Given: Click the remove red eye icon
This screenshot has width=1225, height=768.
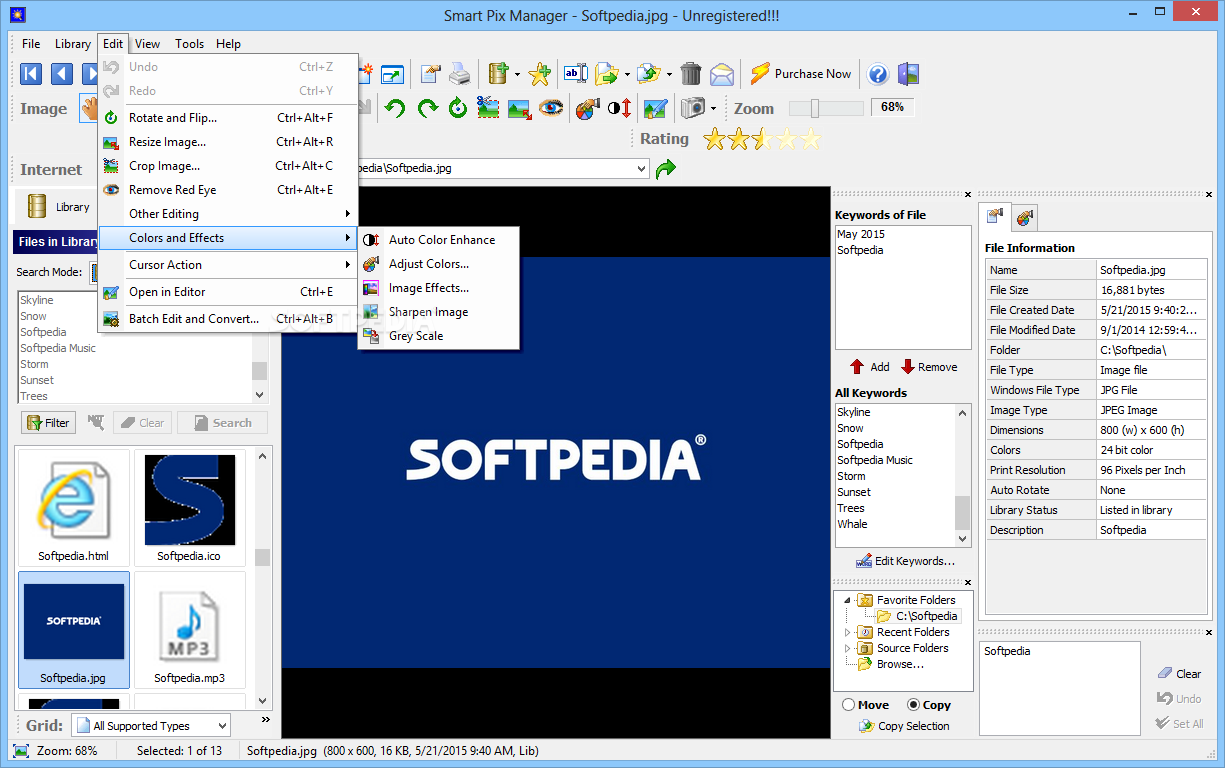Looking at the screenshot, I should tap(551, 108).
